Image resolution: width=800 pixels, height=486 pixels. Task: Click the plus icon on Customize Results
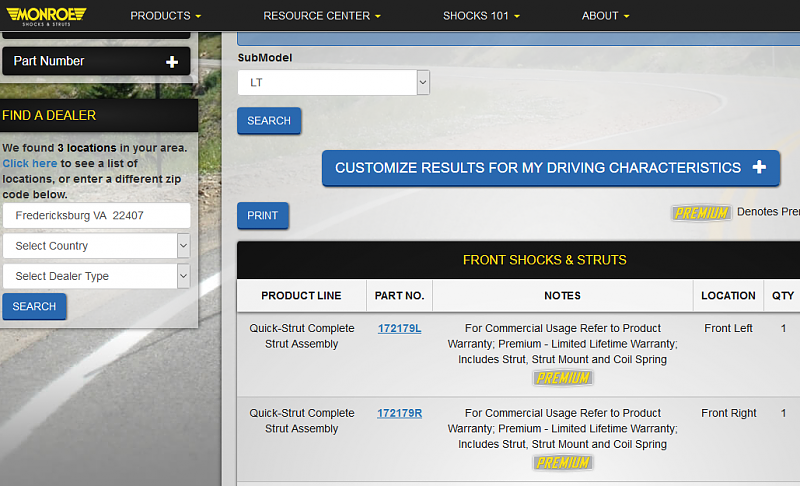(x=759, y=168)
